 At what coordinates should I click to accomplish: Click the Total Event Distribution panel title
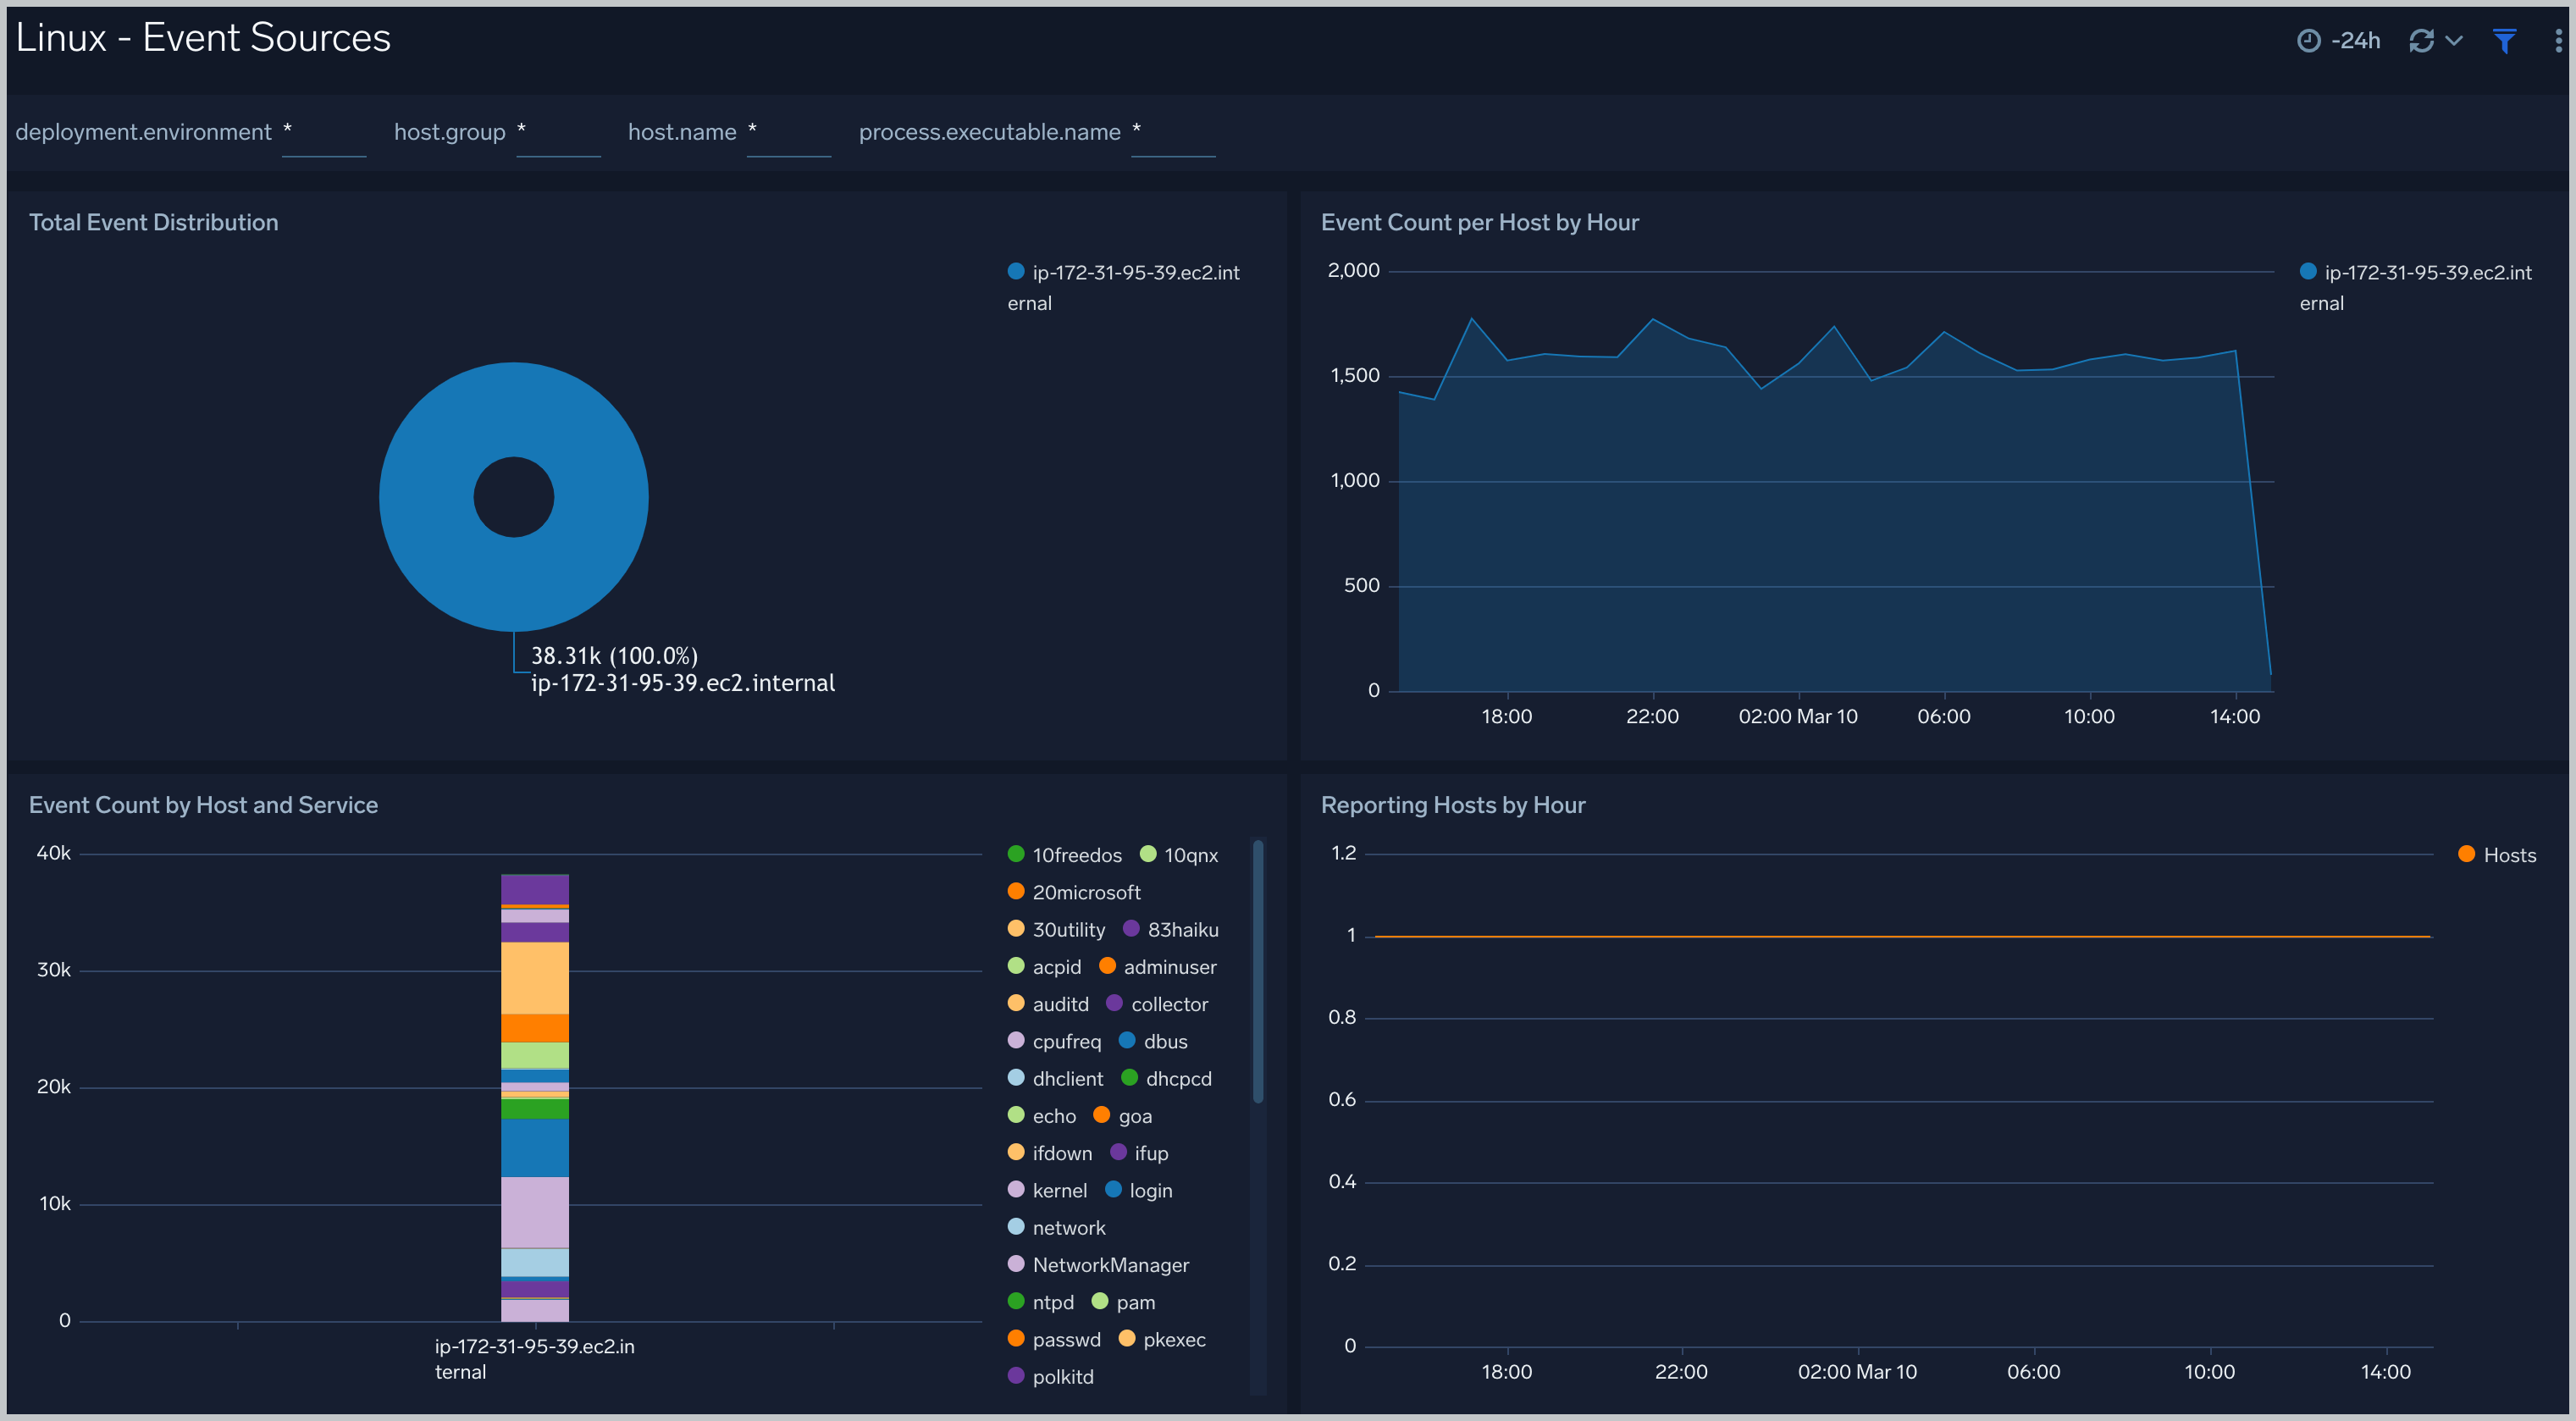coord(154,222)
